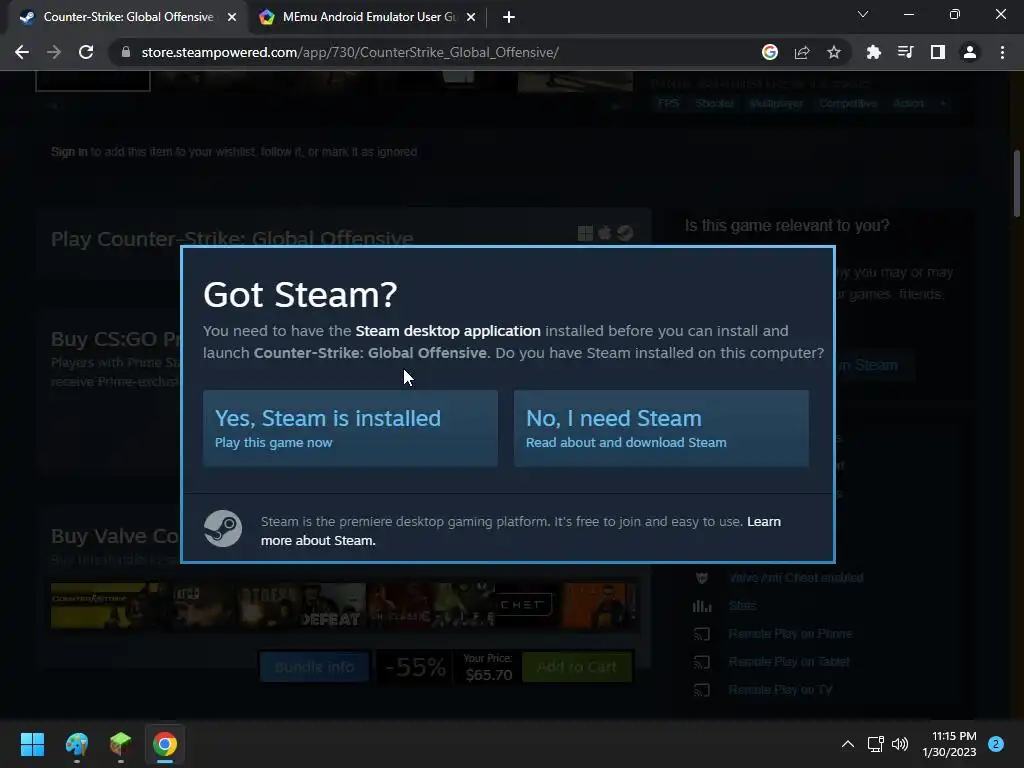The width and height of the screenshot is (1024, 768).
Task: Click dimmed Stats link in sidebar
Action: (x=742, y=605)
